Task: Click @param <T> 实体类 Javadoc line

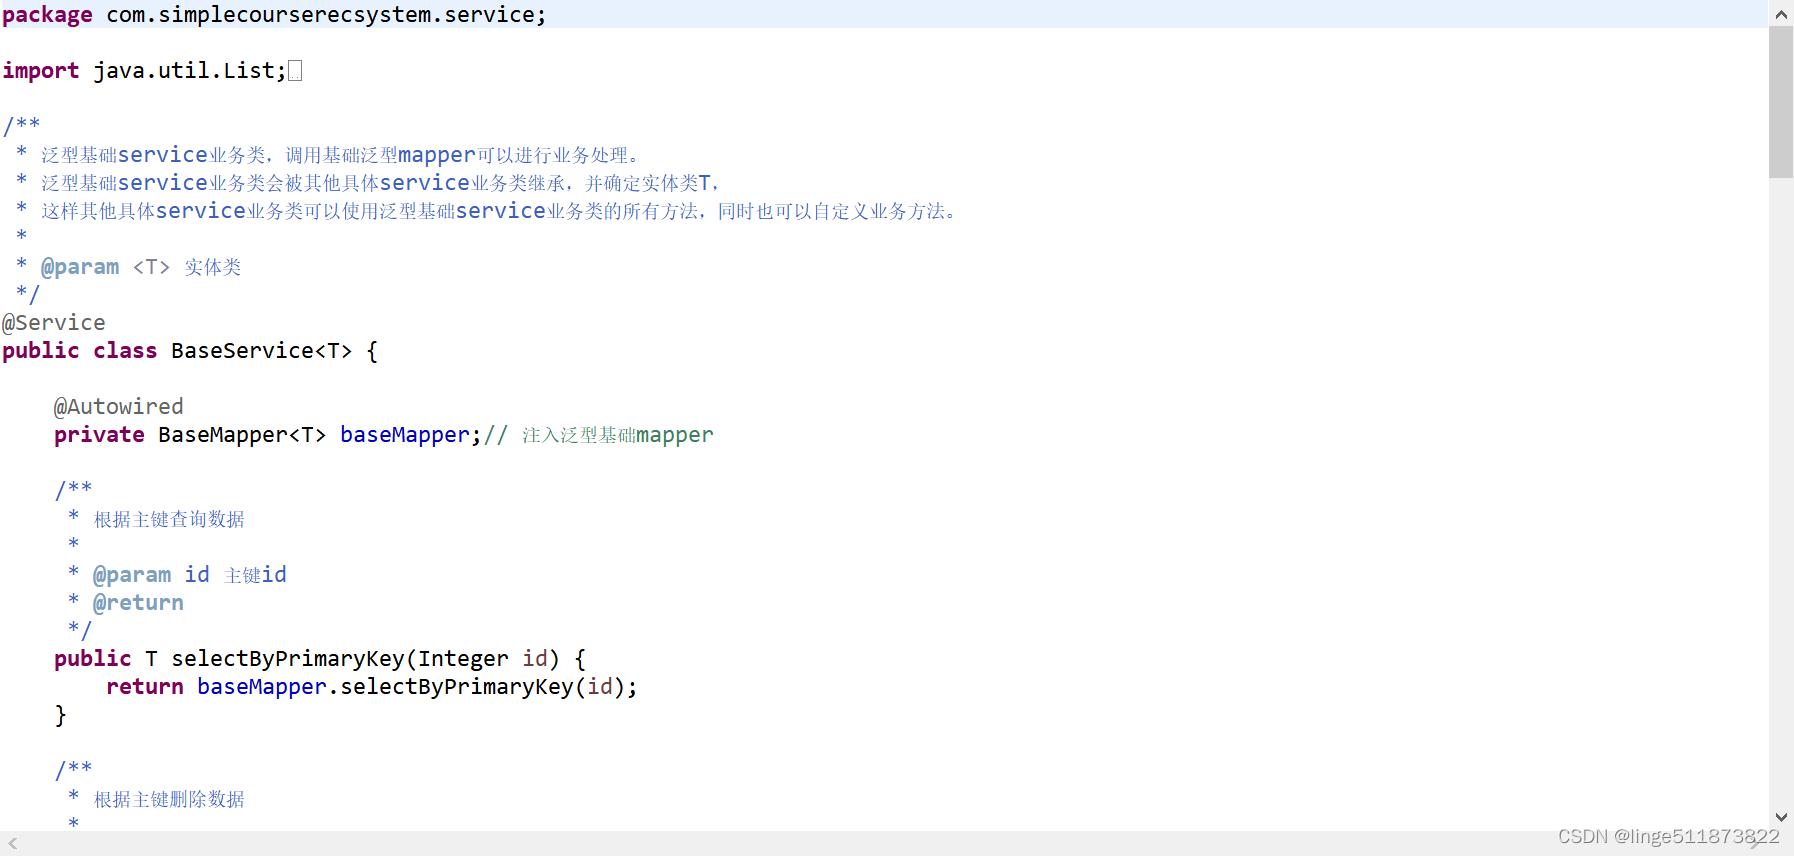Action: [141, 267]
